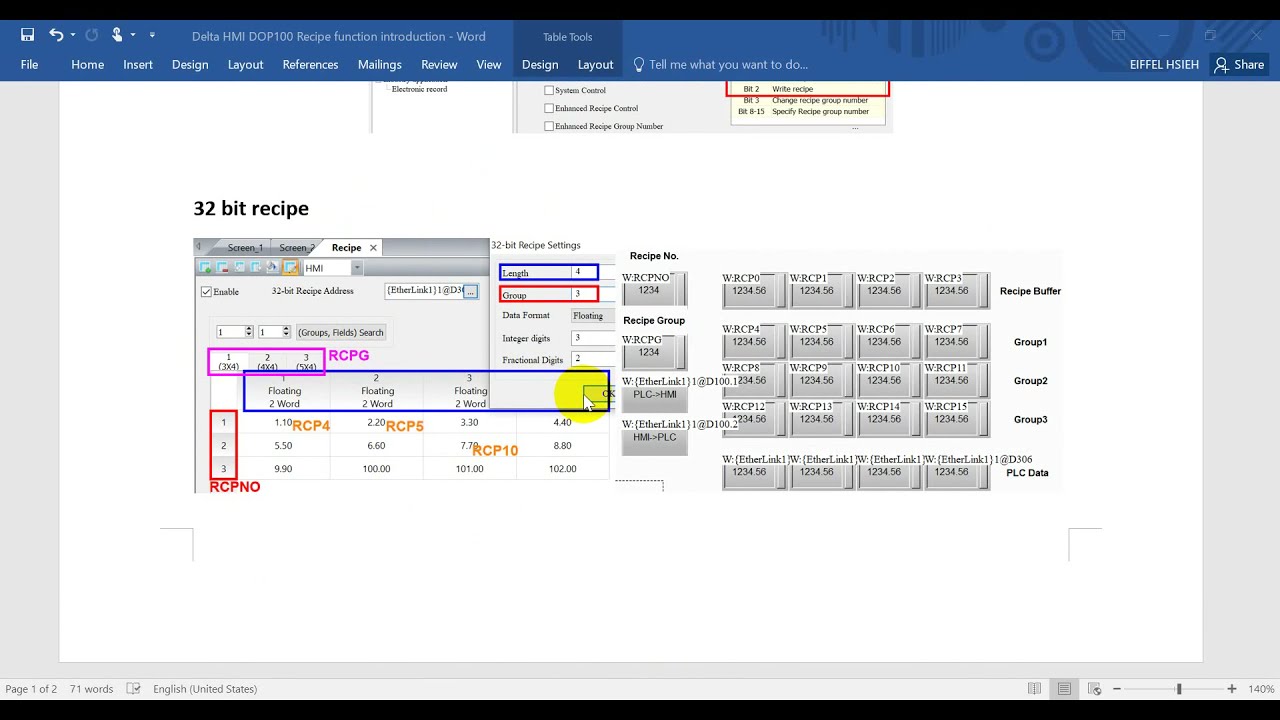This screenshot has width=1280, height=720.
Task: Open the Mailings ribbon tab
Action: (x=379, y=64)
